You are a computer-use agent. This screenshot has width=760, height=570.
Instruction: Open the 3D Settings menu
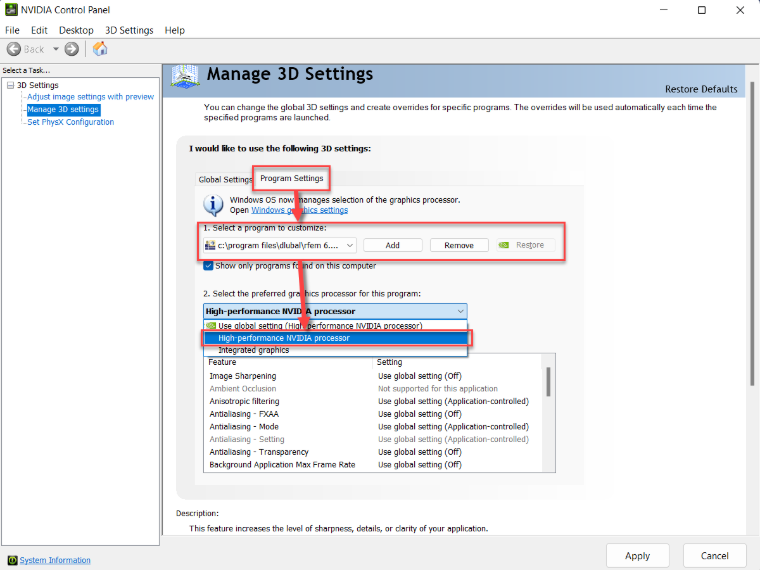[129, 30]
